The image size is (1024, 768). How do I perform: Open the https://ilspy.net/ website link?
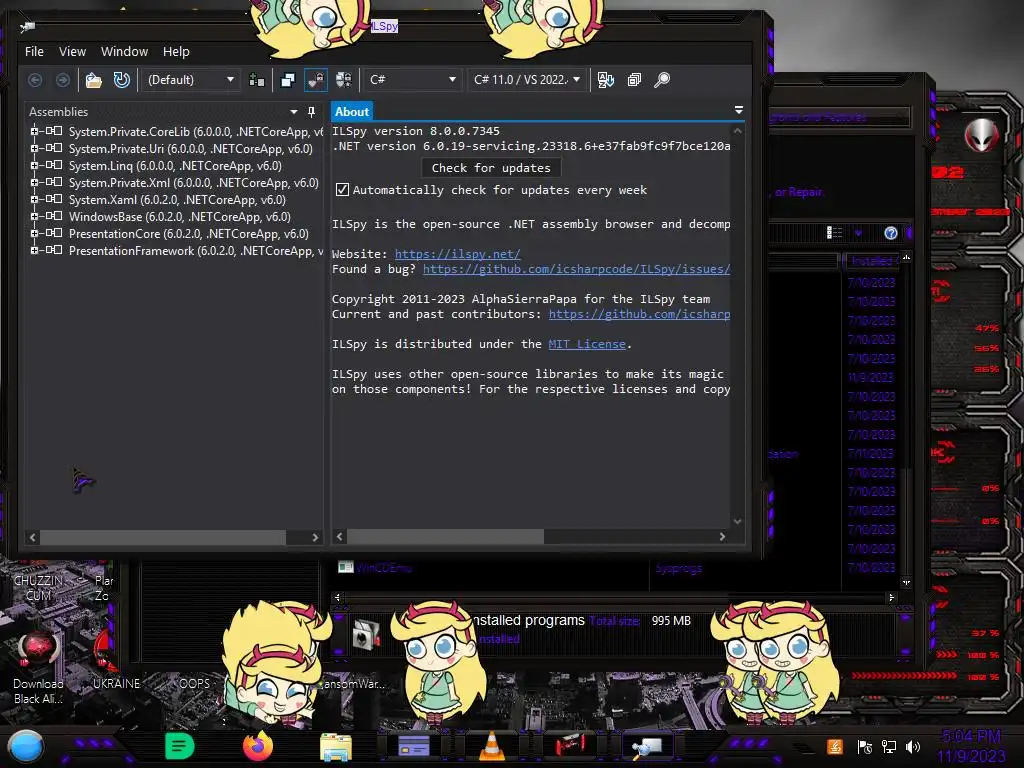pyautogui.click(x=457, y=254)
